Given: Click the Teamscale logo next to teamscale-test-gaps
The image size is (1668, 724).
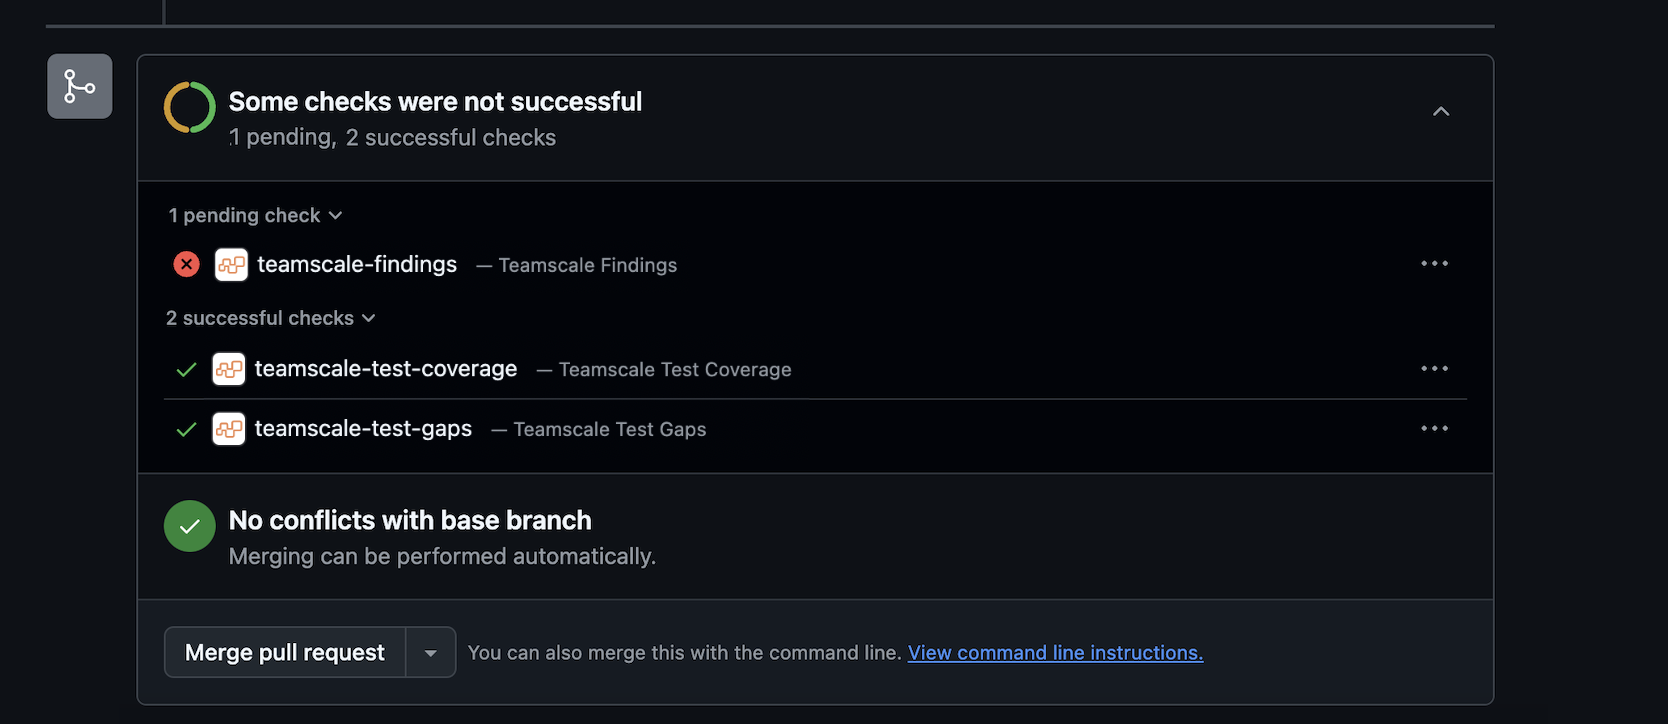Looking at the screenshot, I should coord(229,429).
